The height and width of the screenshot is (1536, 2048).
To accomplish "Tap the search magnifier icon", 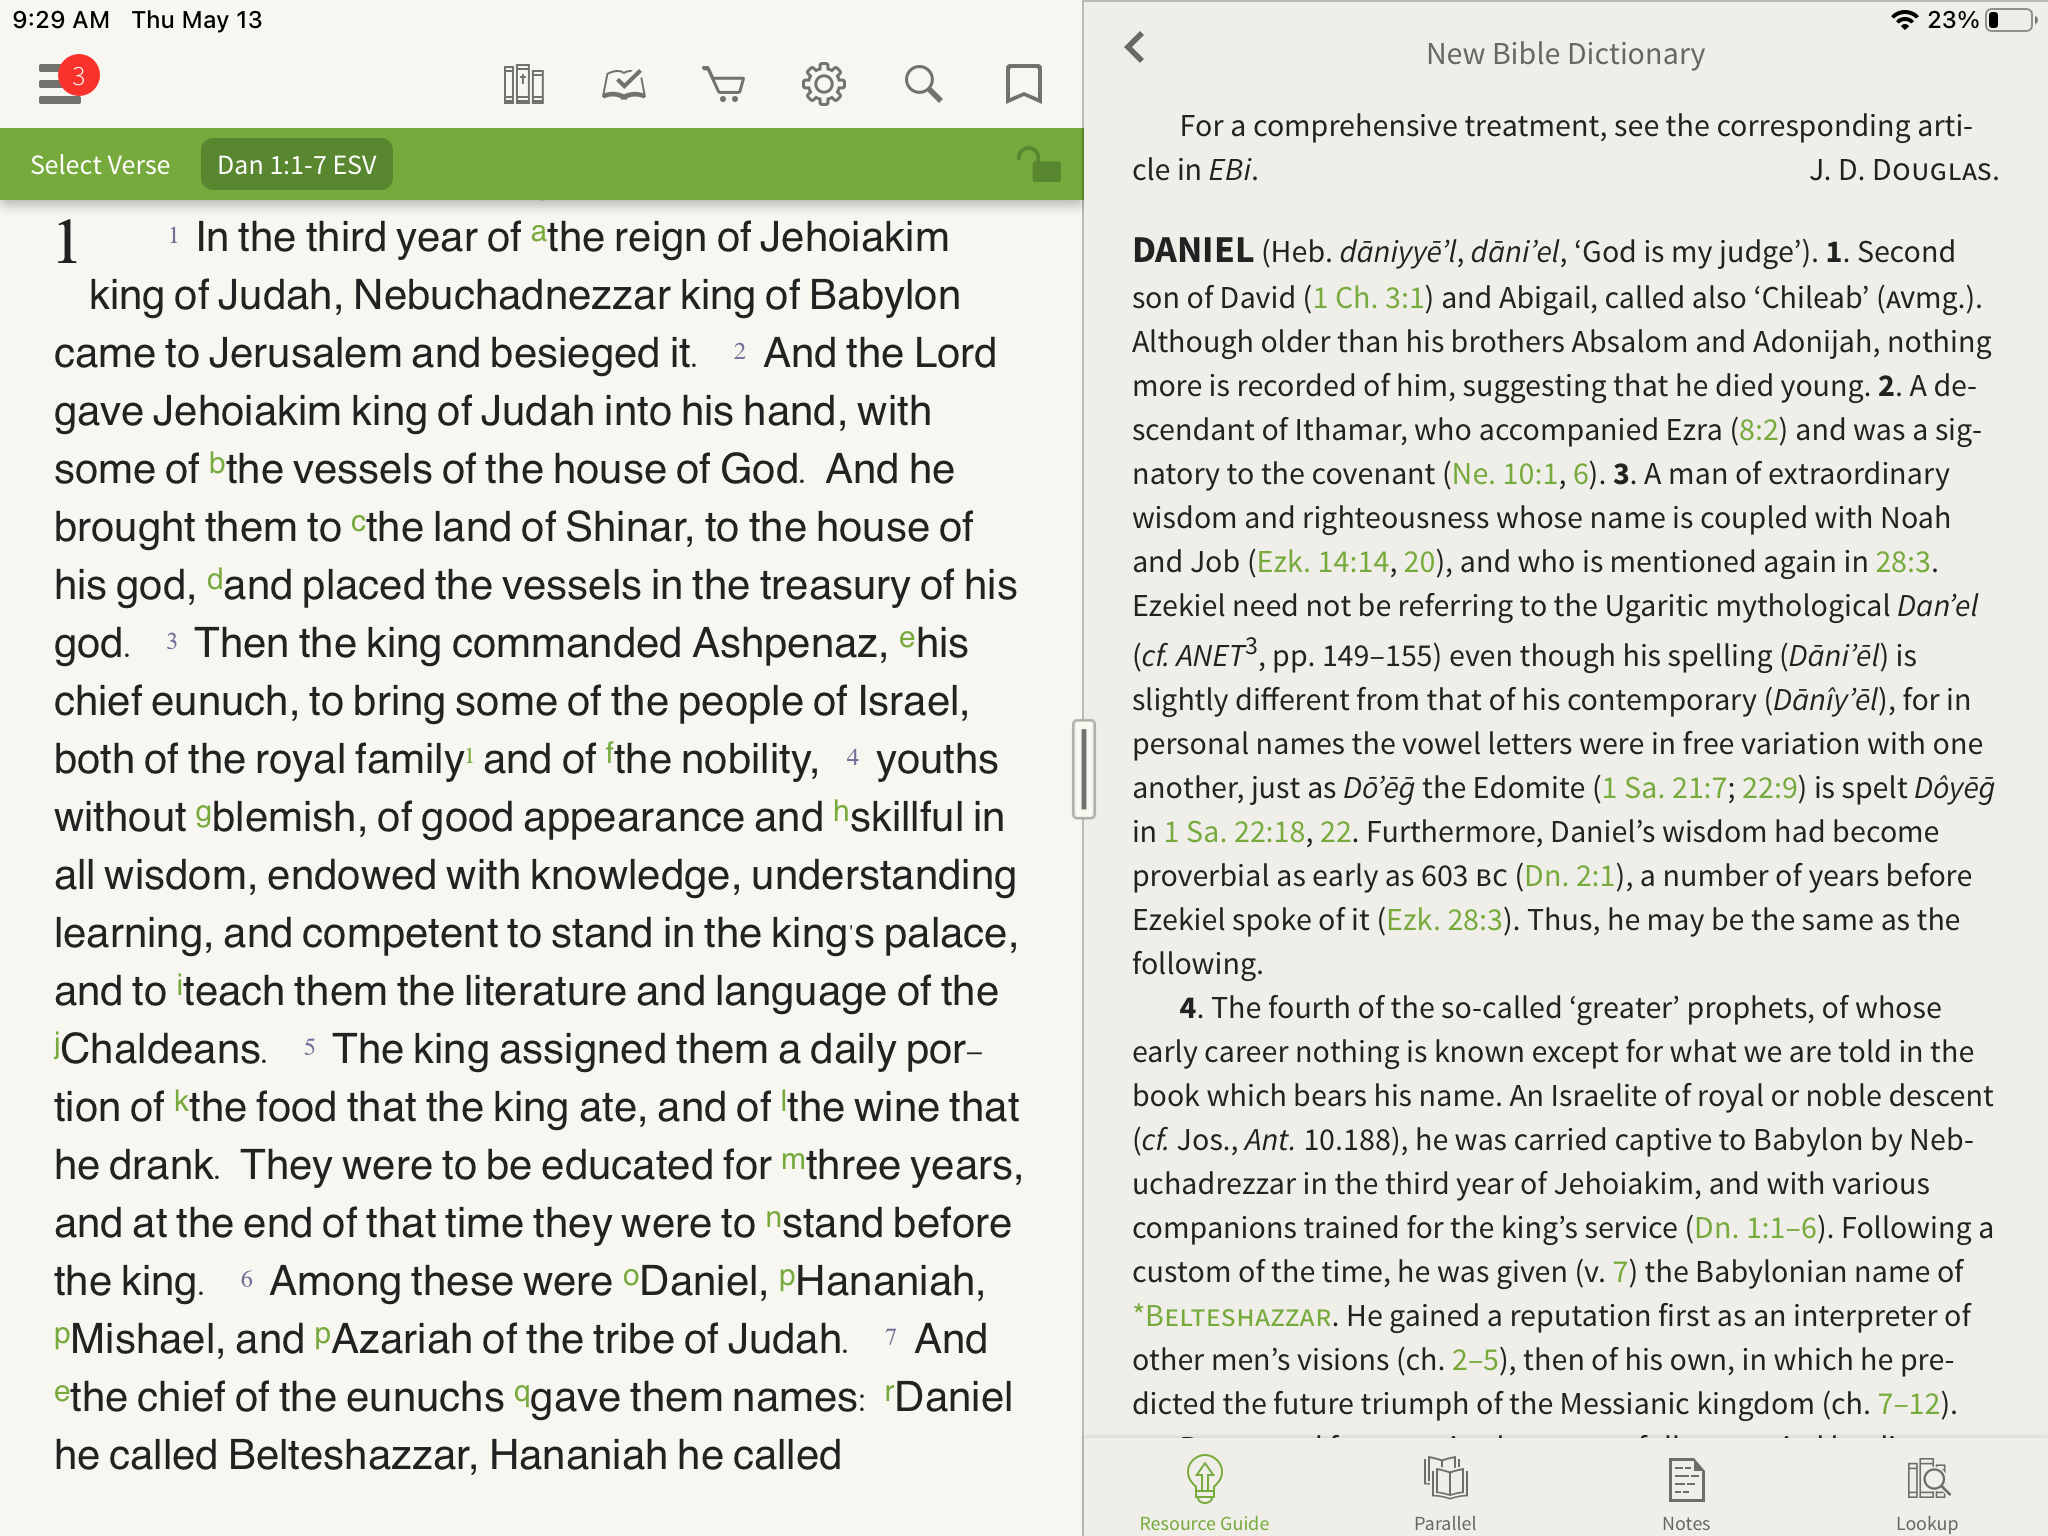I will [x=923, y=84].
